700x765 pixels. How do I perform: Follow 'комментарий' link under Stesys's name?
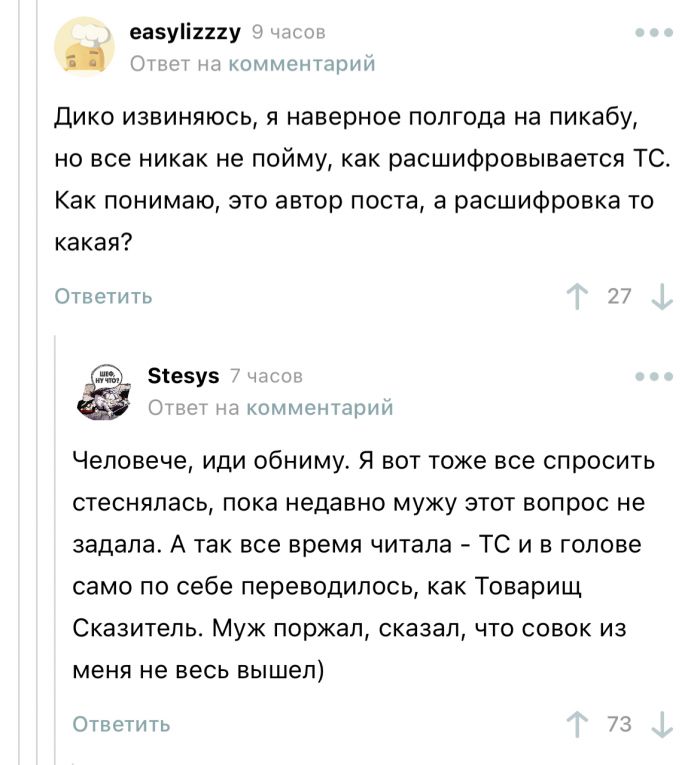[320, 407]
